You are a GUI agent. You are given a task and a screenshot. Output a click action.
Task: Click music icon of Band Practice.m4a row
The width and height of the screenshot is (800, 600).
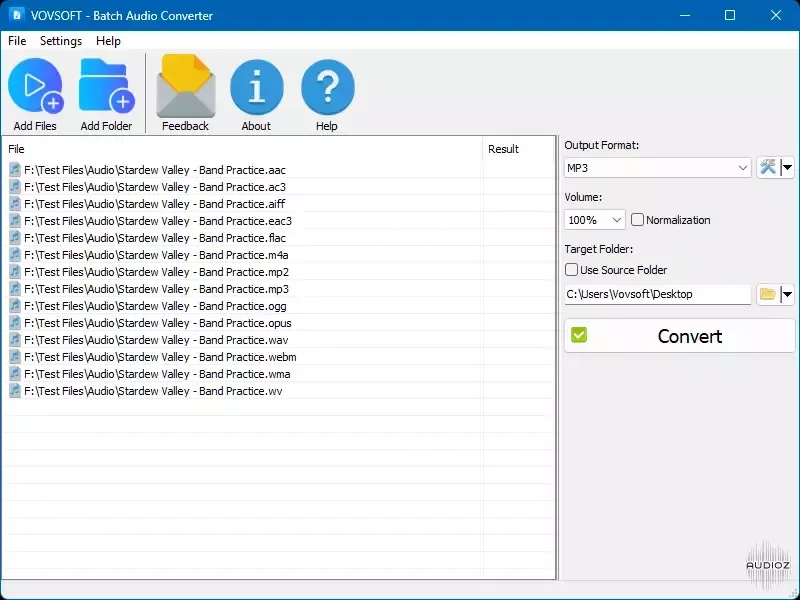[x=15, y=255]
